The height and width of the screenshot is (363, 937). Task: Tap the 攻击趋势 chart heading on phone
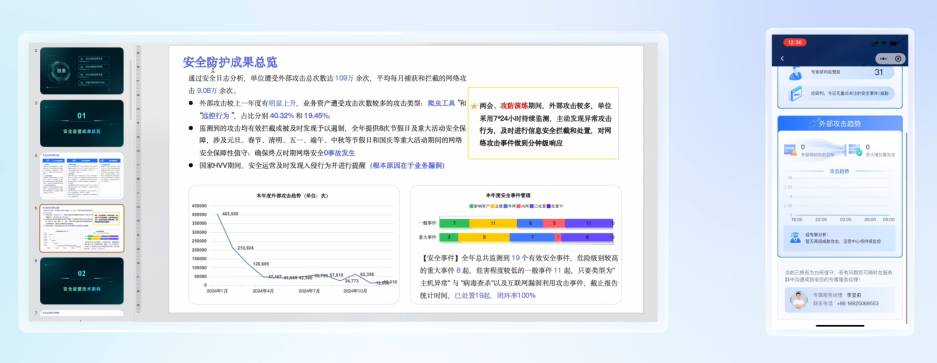pyautogui.click(x=840, y=171)
